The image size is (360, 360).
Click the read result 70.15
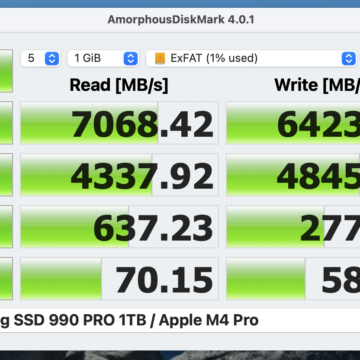click(119, 279)
